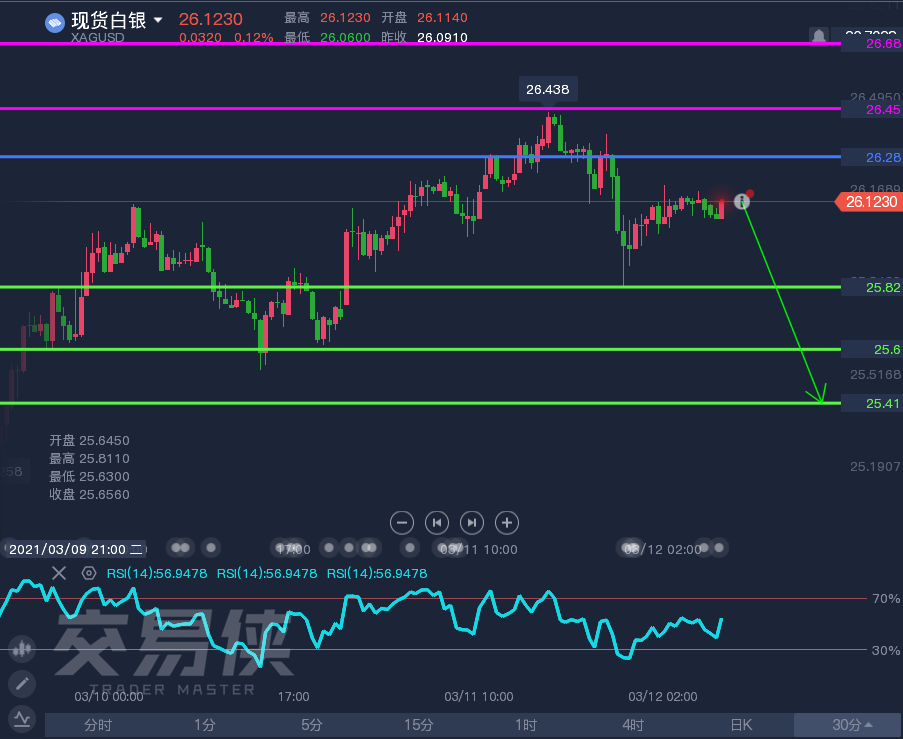Screen dimensions: 903x739
Task: Zoom in the chart with plus button
Action: pos(507,522)
